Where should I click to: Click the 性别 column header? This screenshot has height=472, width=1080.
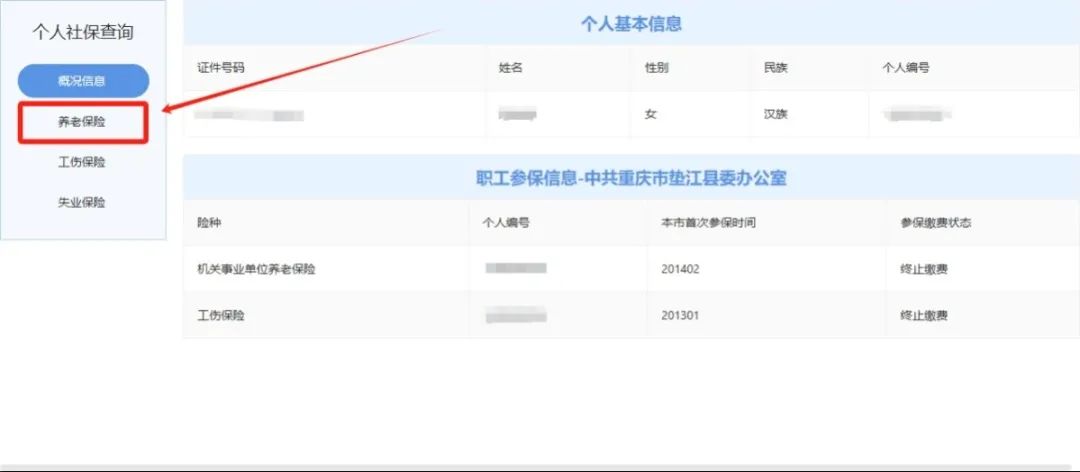[x=657, y=68]
